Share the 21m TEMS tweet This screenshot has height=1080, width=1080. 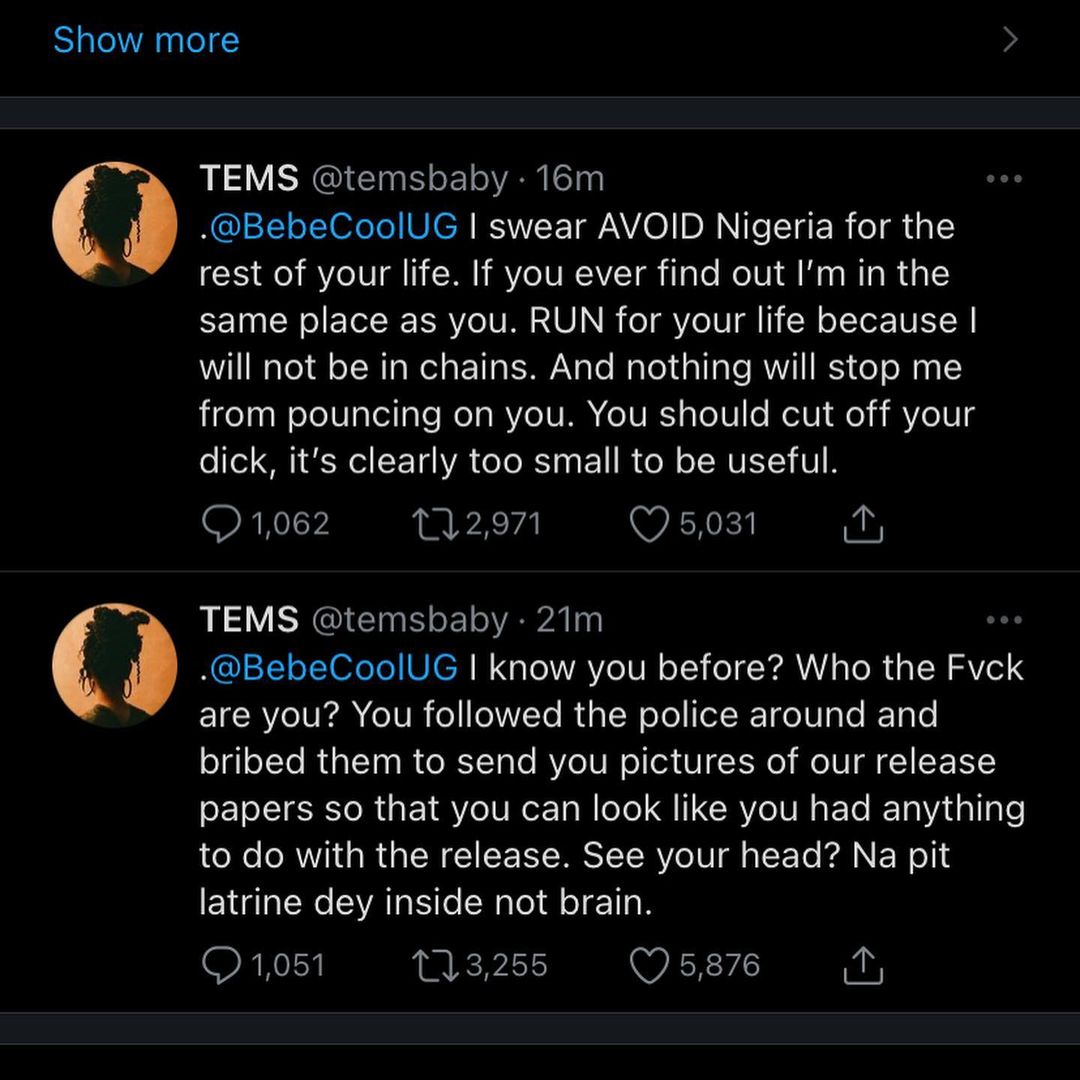pyautogui.click(x=864, y=965)
